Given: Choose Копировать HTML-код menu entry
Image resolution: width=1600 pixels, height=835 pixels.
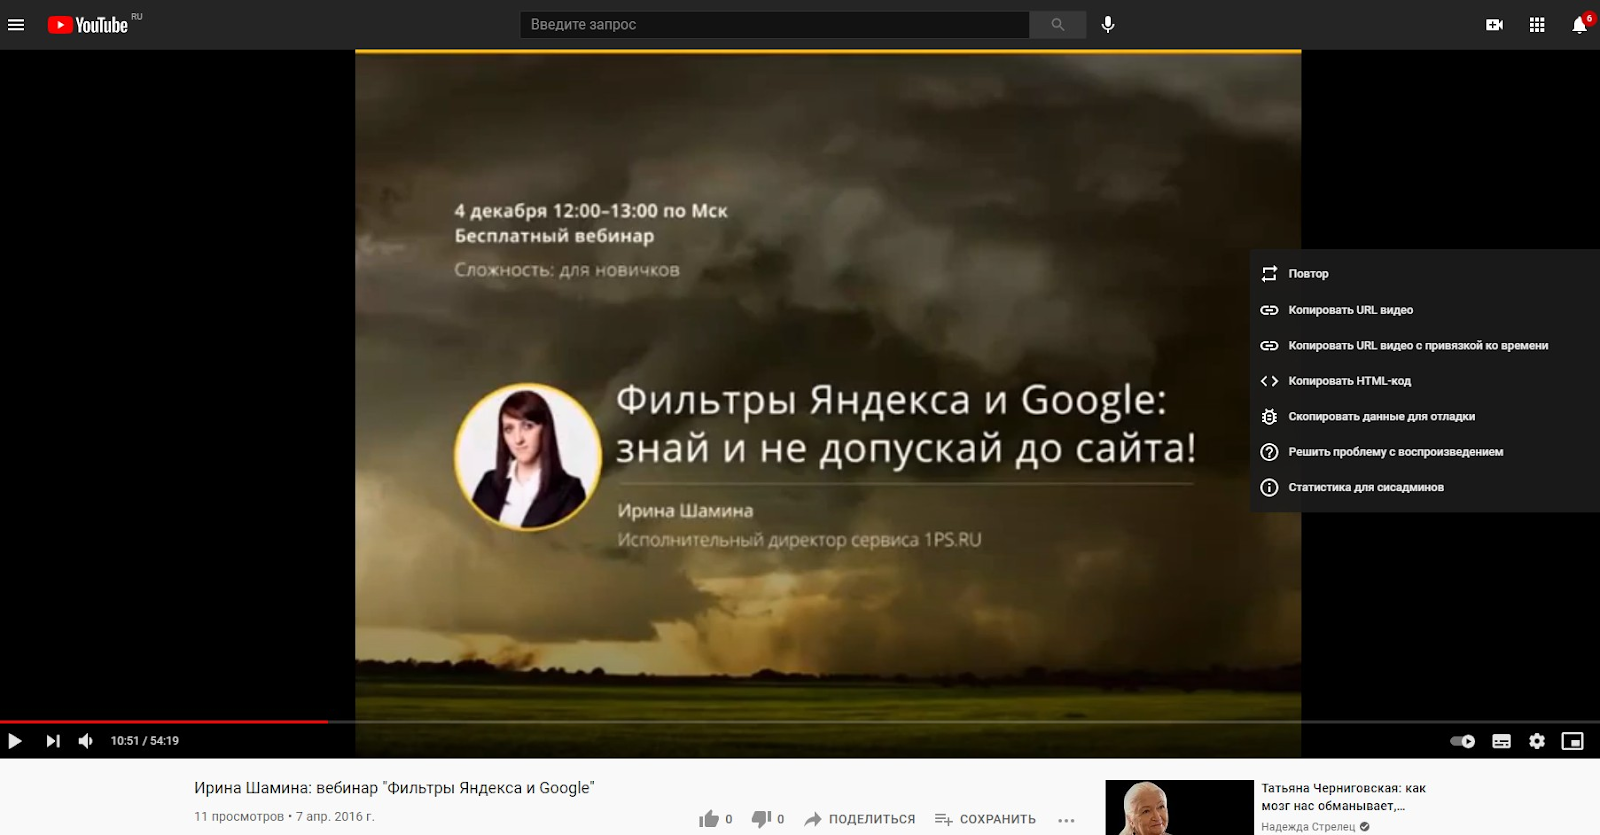Looking at the screenshot, I should click(1349, 381).
